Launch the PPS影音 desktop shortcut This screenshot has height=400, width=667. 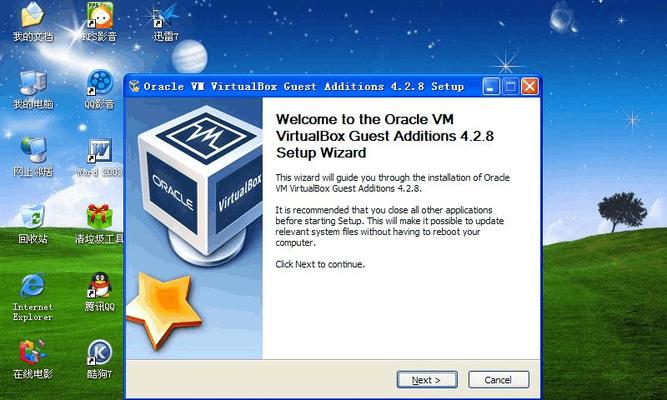pos(100,15)
